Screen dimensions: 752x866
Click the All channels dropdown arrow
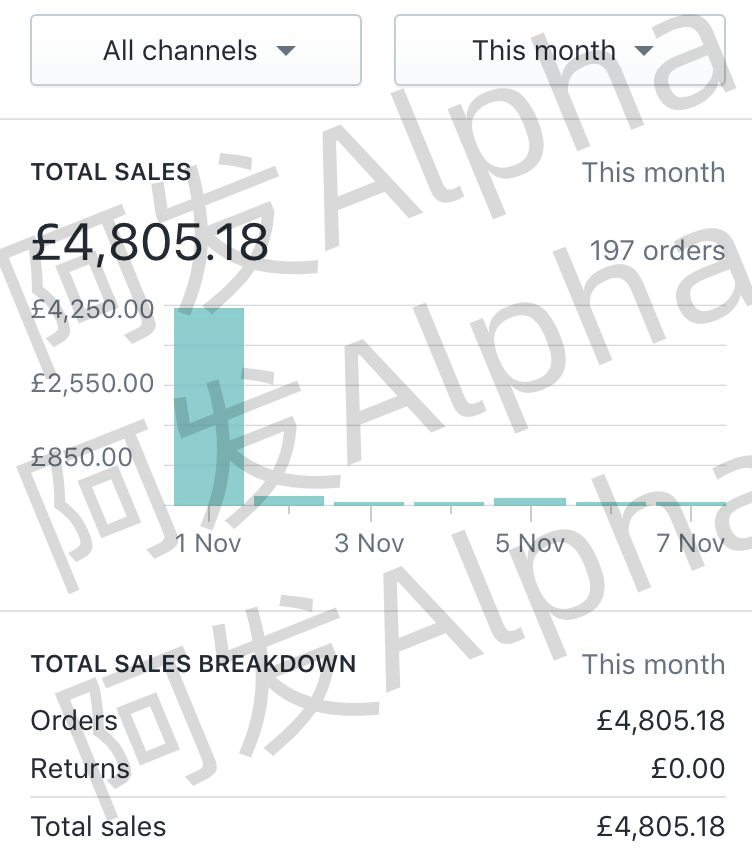(x=286, y=51)
